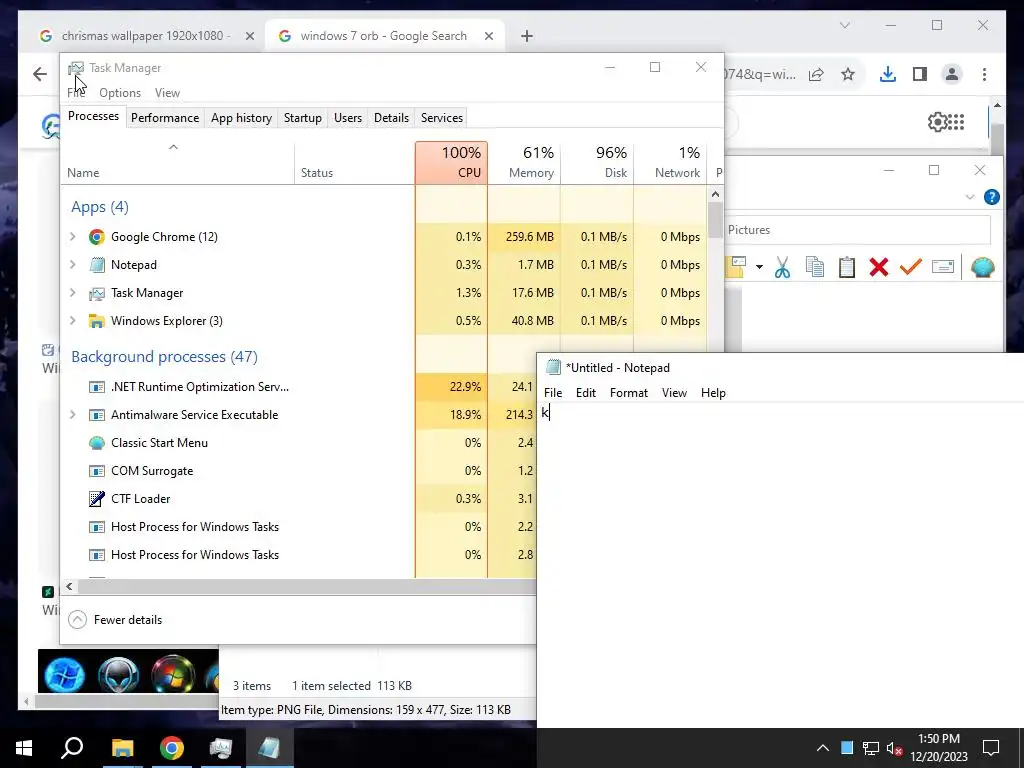Sort by the Name column header
1024x768 pixels.
click(177, 163)
